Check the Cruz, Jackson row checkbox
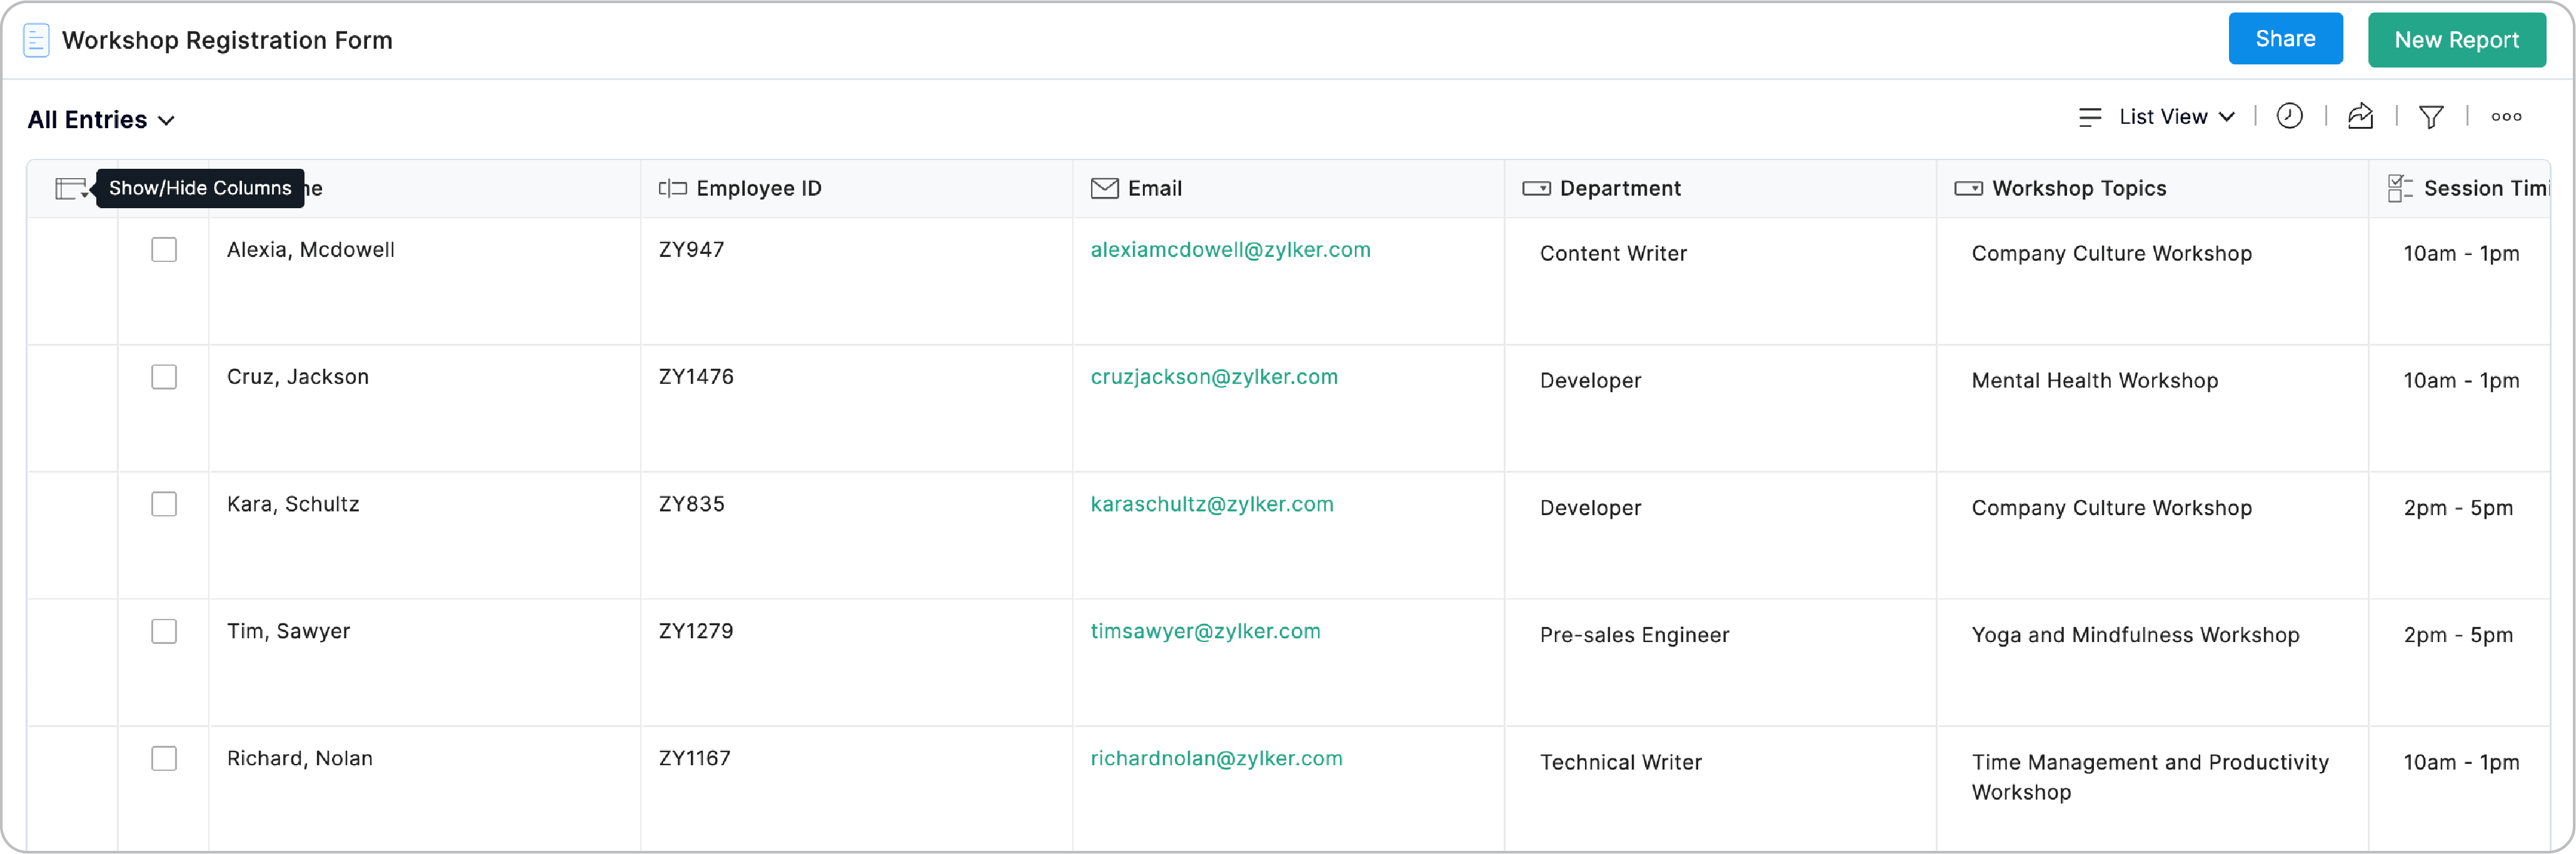The height and width of the screenshot is (854, 2576). tap(164, 377)
